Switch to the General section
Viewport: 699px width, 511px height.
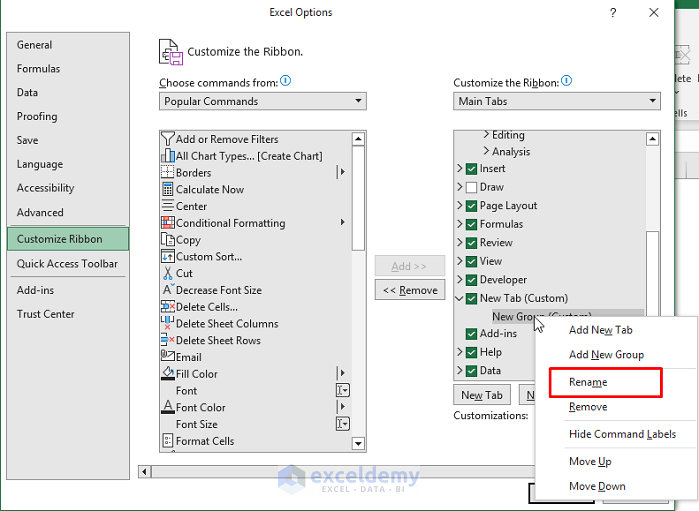[x=34, y=45]
